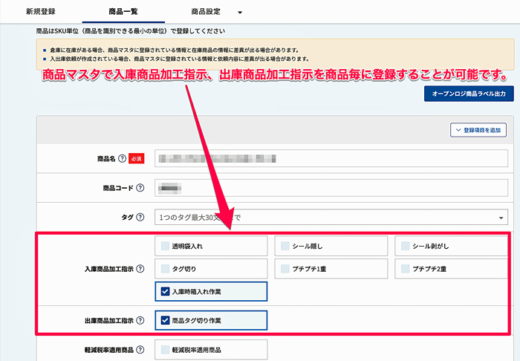Focus the 商品コード input field

pyautogui.click(x=331, y=188)
